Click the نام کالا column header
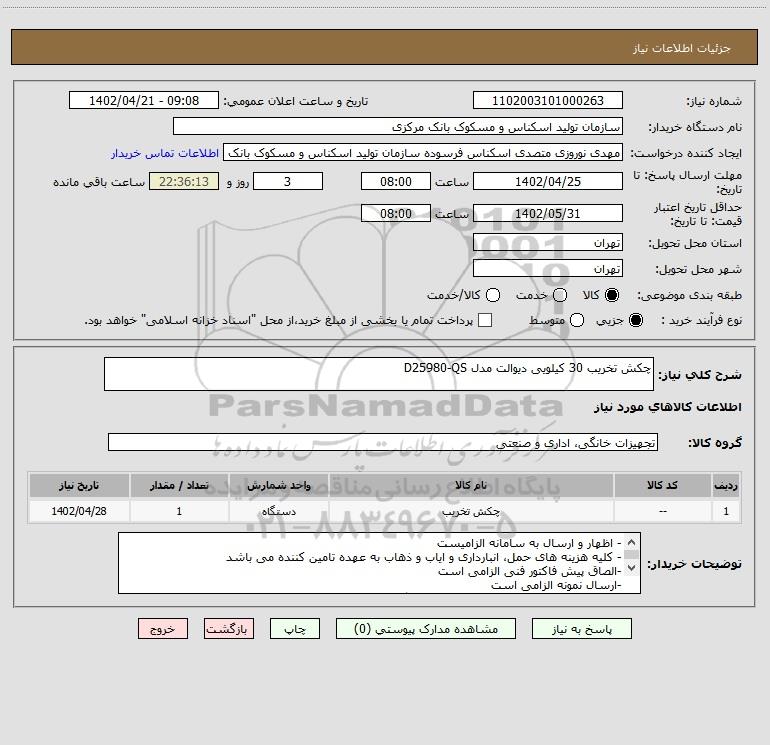 pos(471,486)
